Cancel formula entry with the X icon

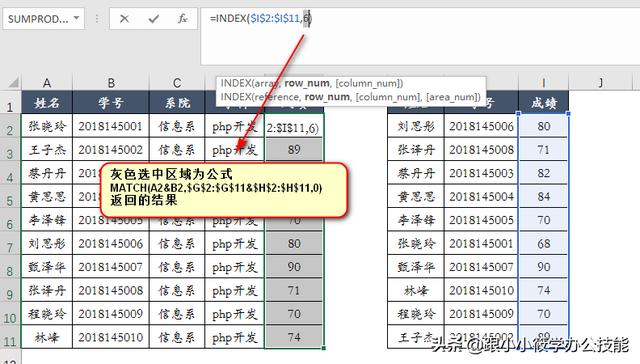coord(124,18)
